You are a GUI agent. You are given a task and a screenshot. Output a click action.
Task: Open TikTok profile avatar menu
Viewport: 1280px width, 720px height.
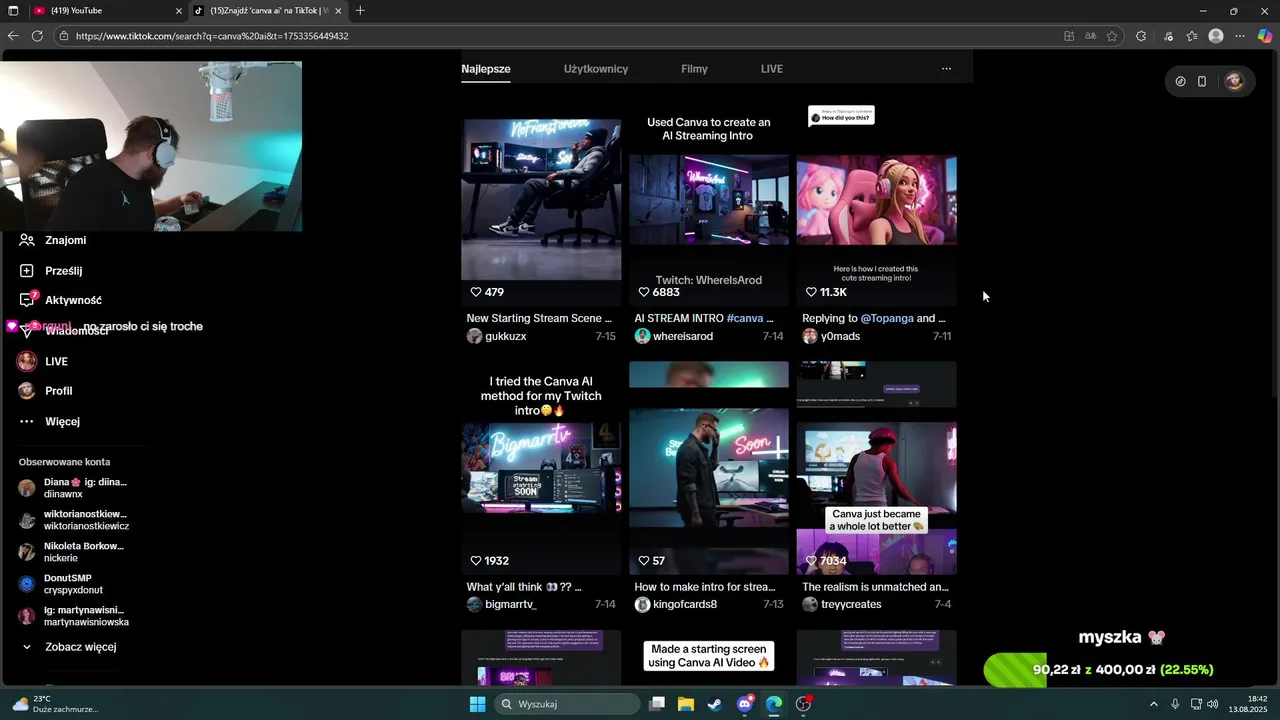[x=1234, y=81]
